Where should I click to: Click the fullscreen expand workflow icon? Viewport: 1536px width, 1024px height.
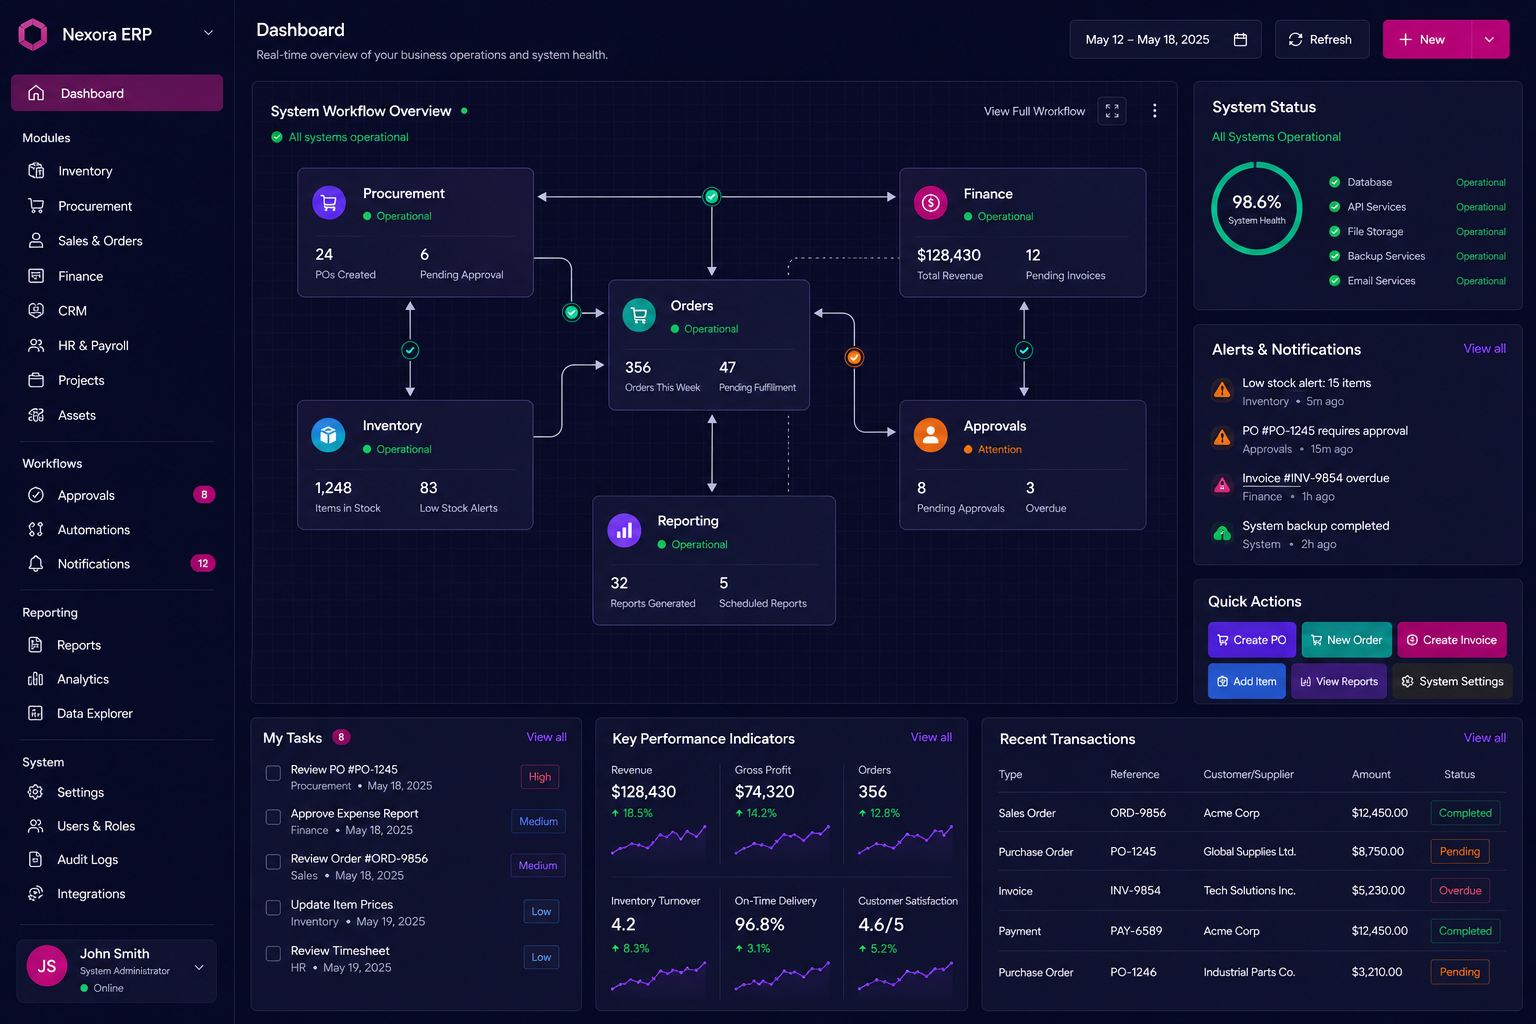[x=1112, y=111]
